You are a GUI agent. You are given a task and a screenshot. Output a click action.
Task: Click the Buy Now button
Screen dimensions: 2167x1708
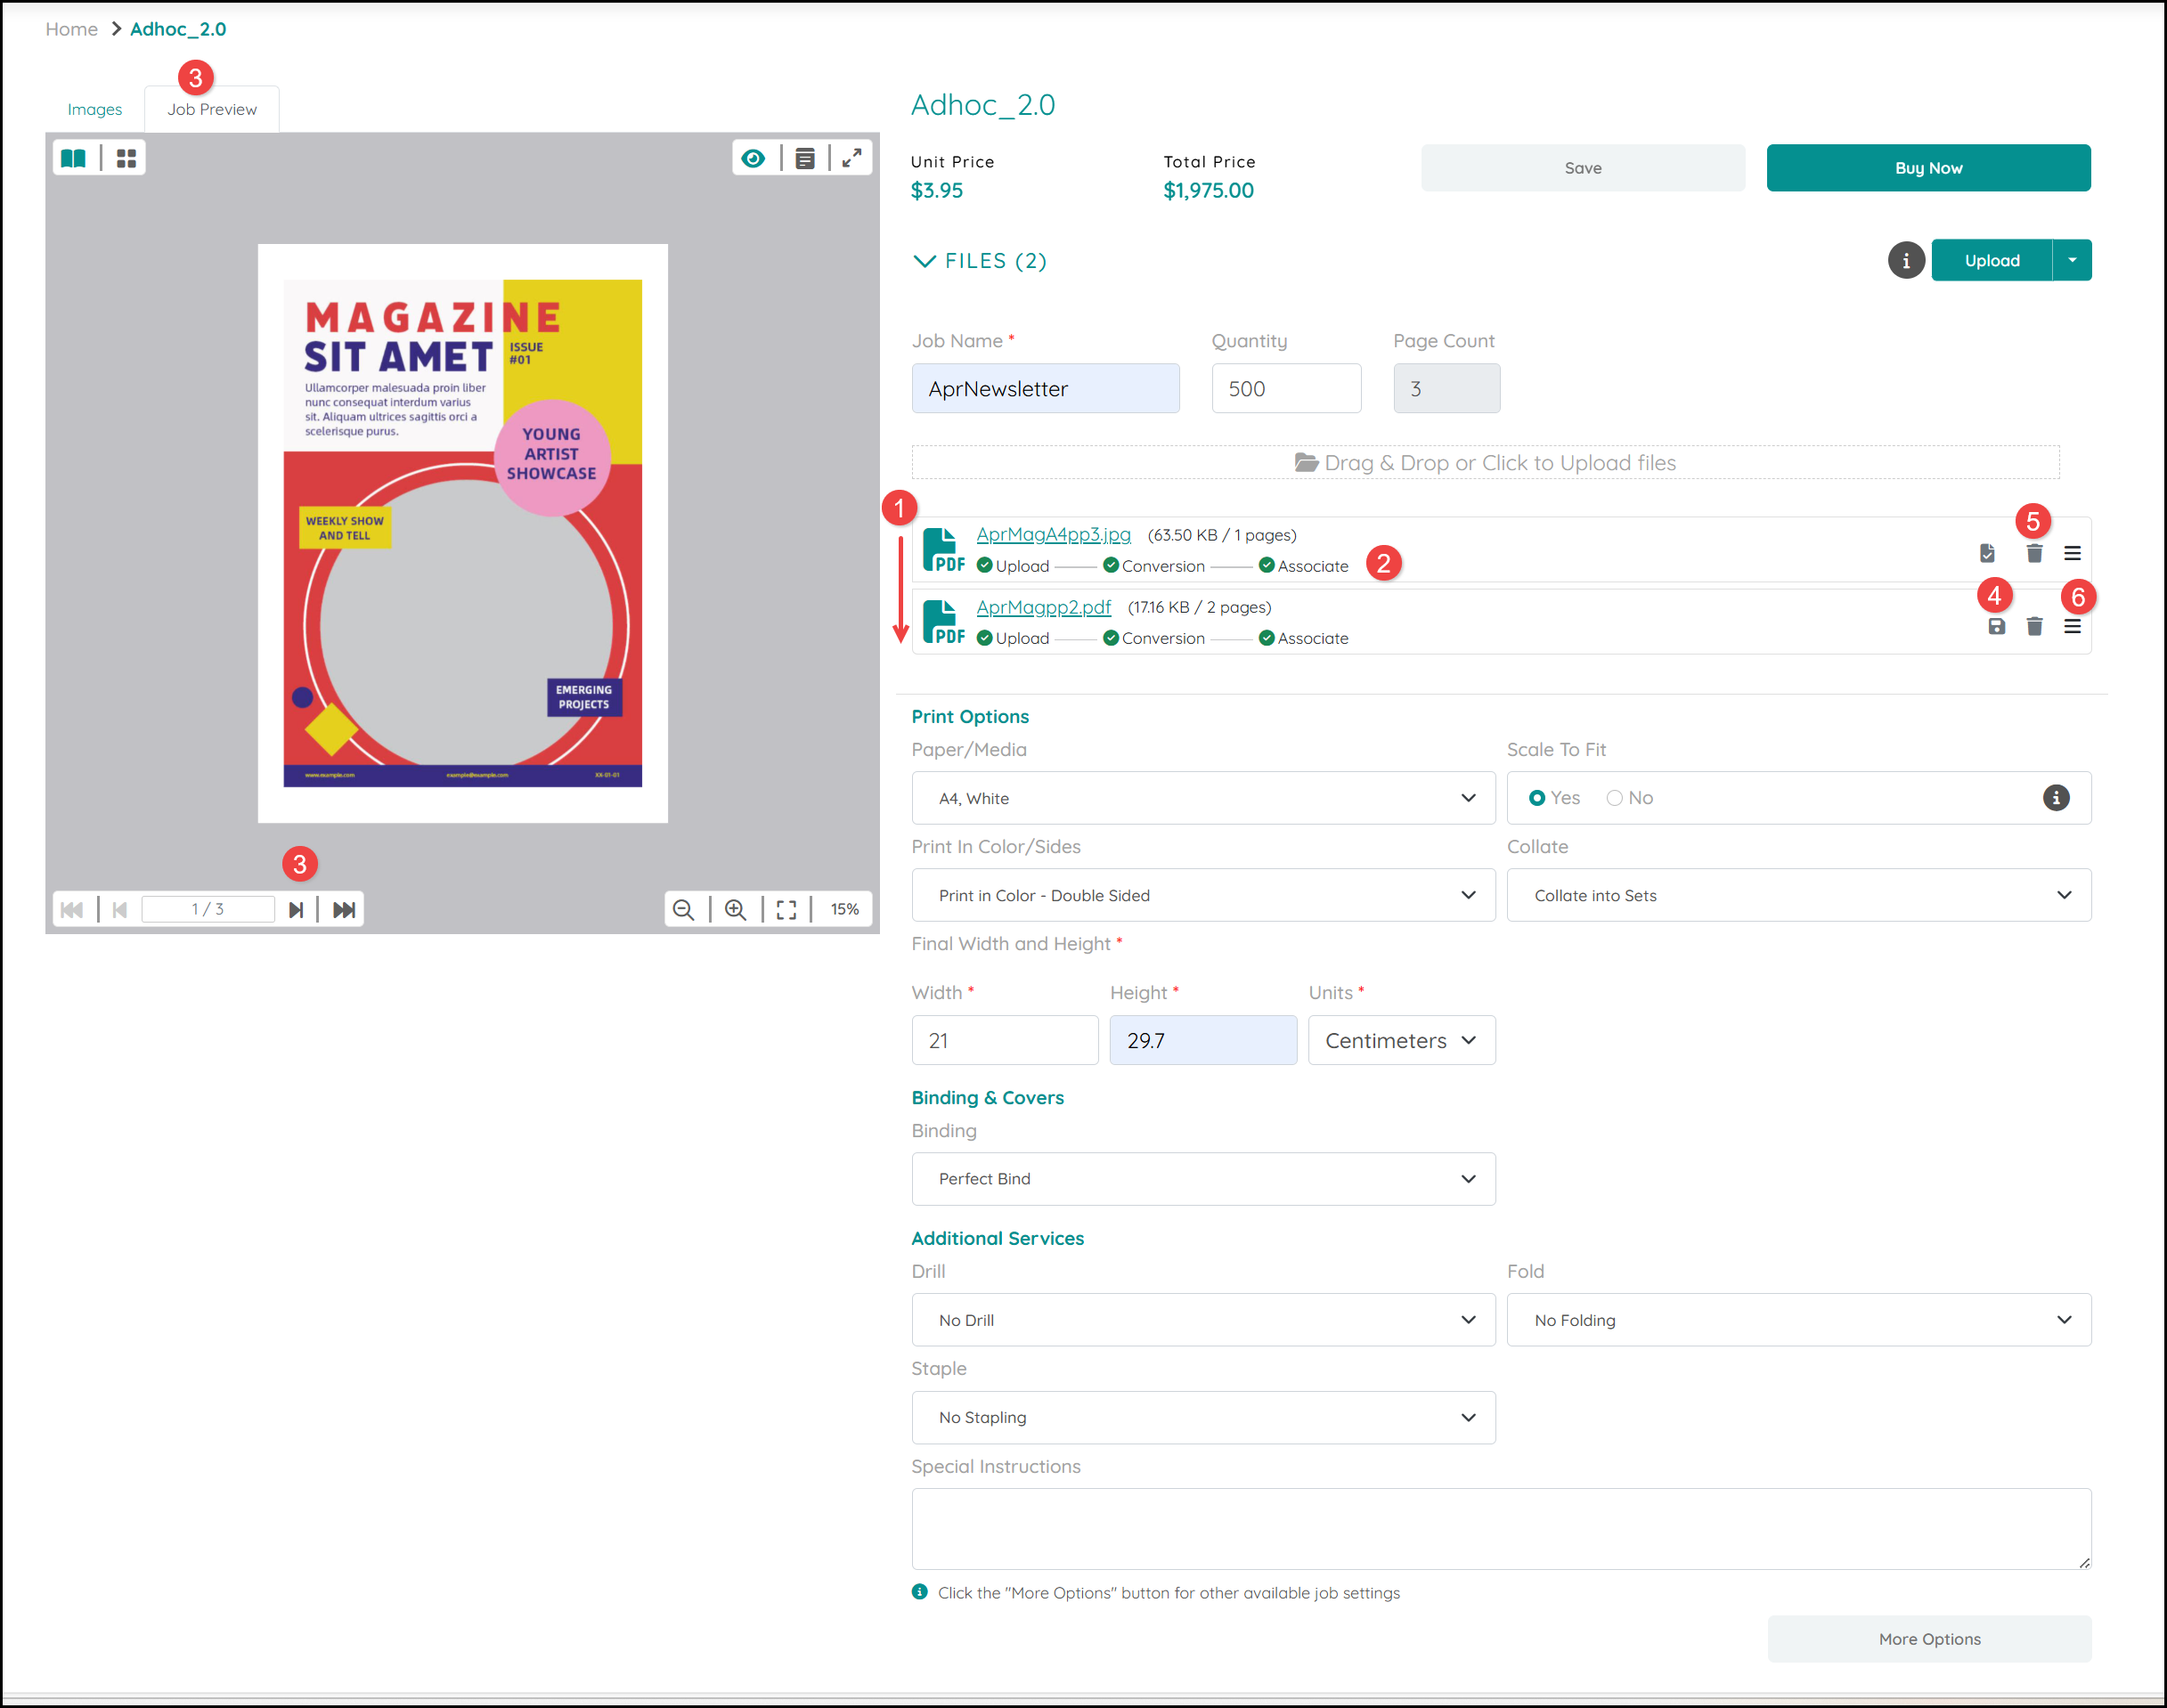click(1928, 168)
